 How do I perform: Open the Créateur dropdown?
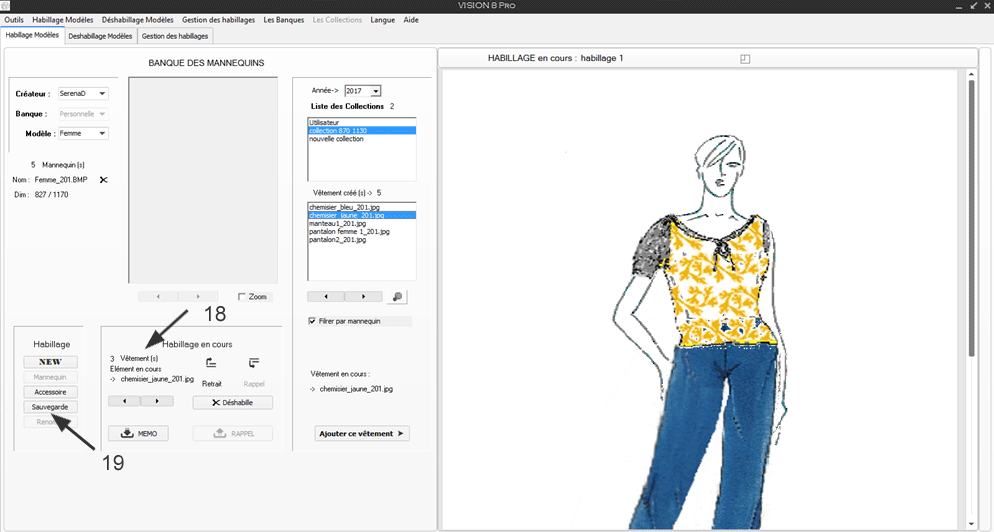pos(102,94)
